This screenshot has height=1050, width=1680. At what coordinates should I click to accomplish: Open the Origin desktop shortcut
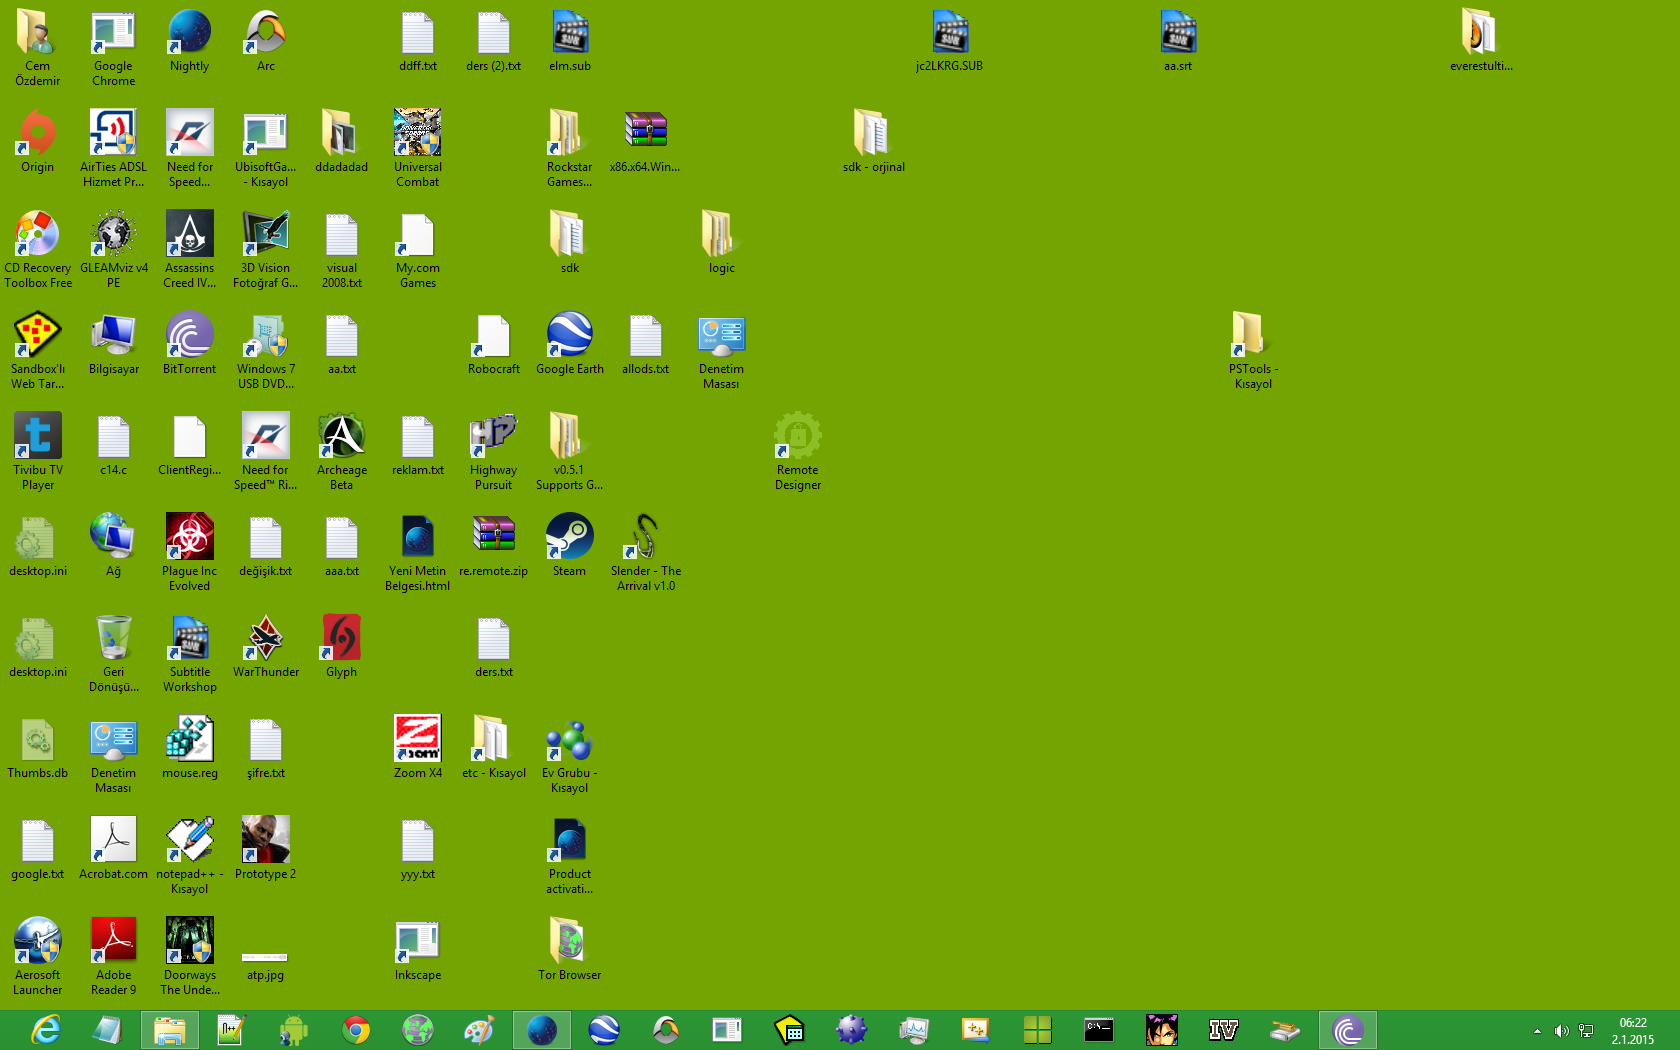37,142
